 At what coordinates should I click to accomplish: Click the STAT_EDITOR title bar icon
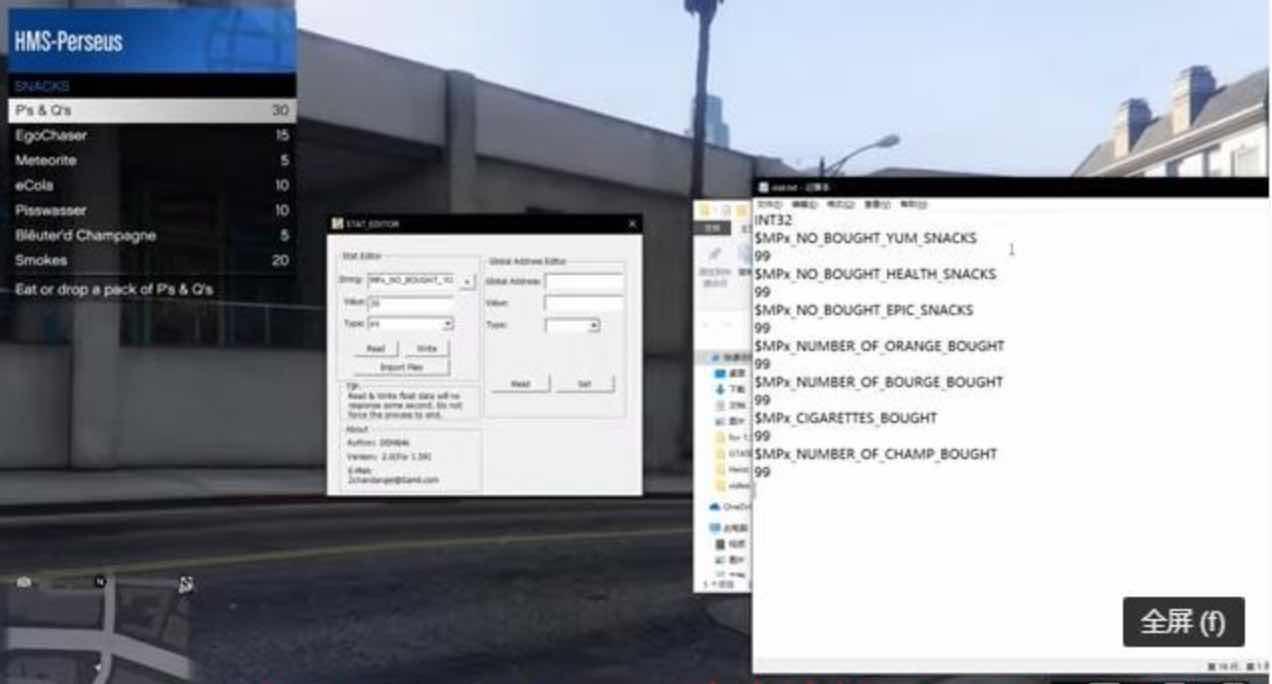(337, 224)
